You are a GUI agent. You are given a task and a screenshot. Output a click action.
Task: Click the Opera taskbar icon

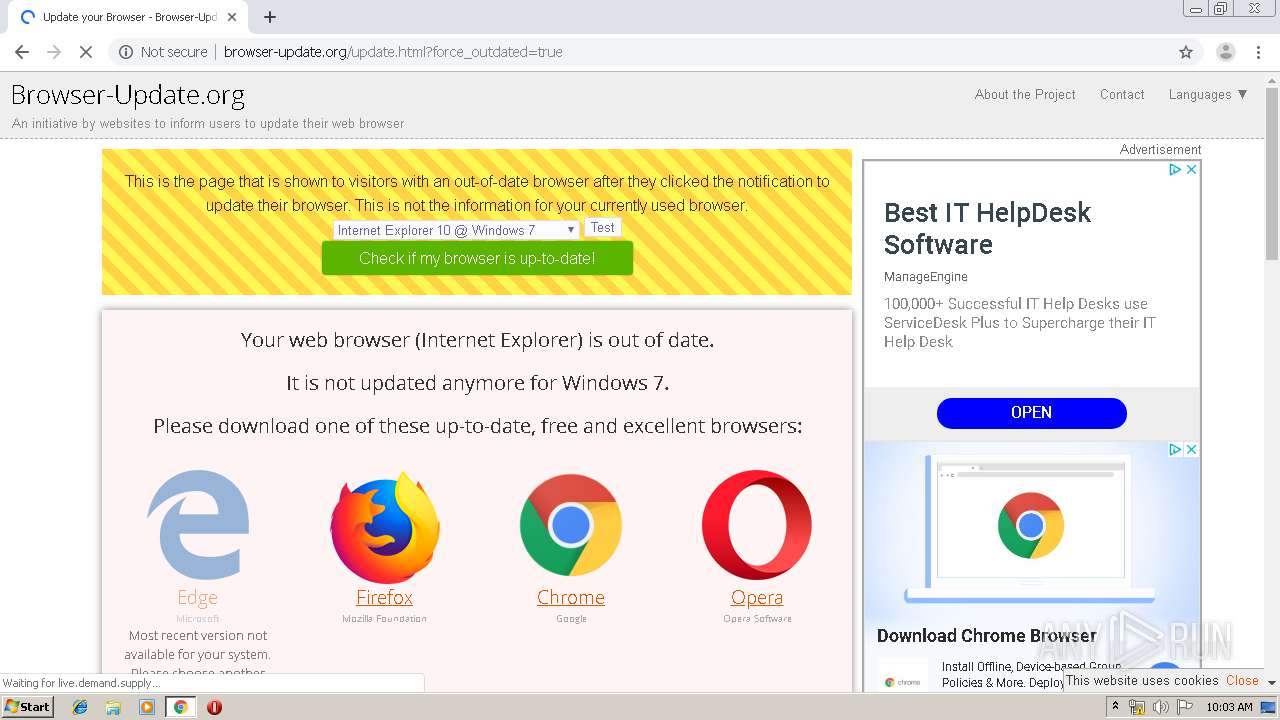pyautogui.click(x=214, y=707)
